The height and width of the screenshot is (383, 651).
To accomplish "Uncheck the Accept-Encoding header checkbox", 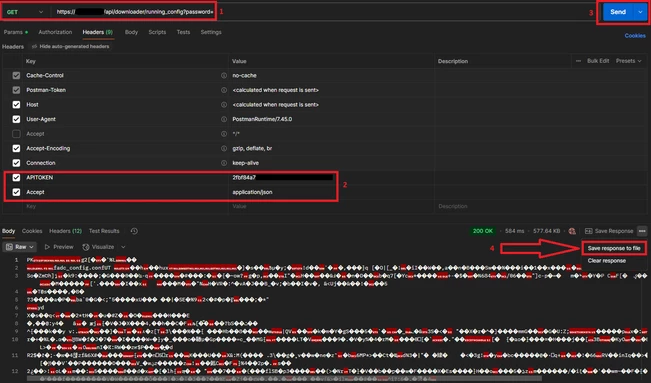I will (16, 148).
